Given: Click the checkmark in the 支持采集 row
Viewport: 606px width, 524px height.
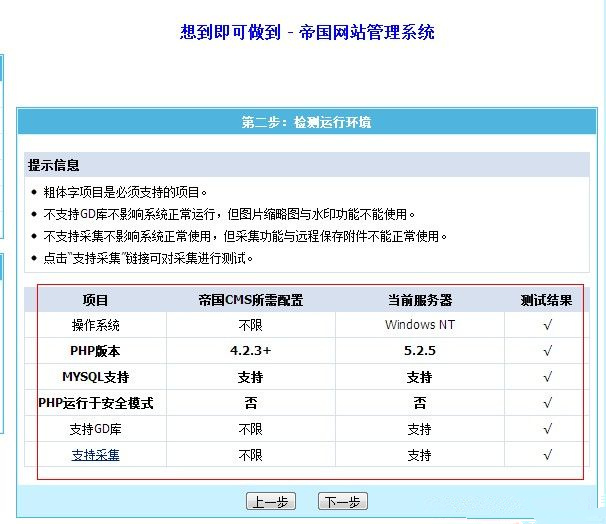Looking at the screenshot, I should [547, 455].
